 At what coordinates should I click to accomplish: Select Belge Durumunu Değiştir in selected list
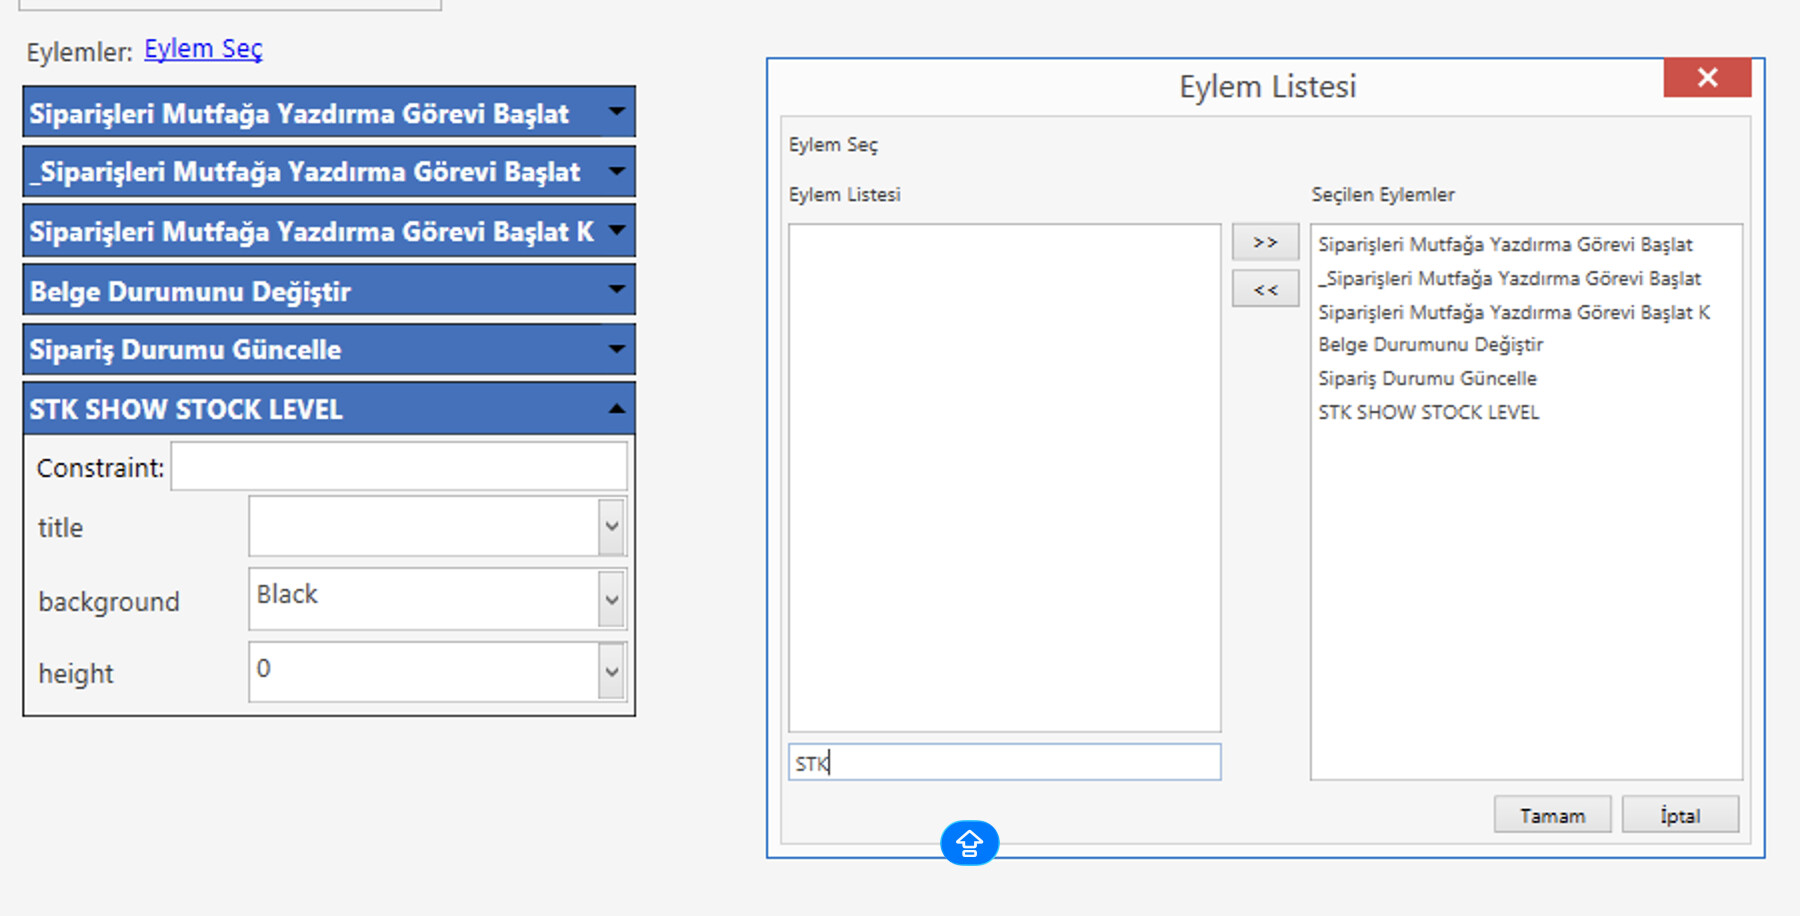[x=1430, y=345]
